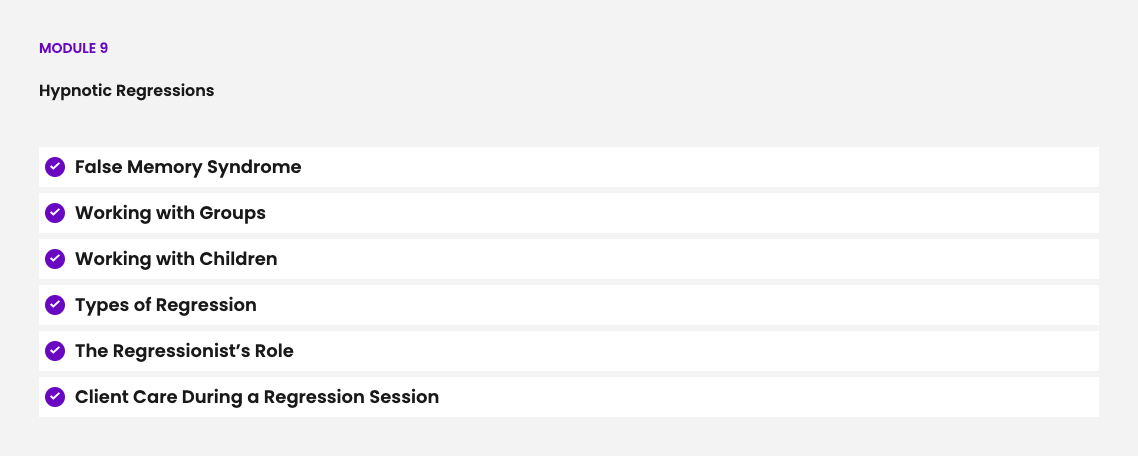
Task: Select The Regressionist's Role lesson title
Action: point(184,351)
